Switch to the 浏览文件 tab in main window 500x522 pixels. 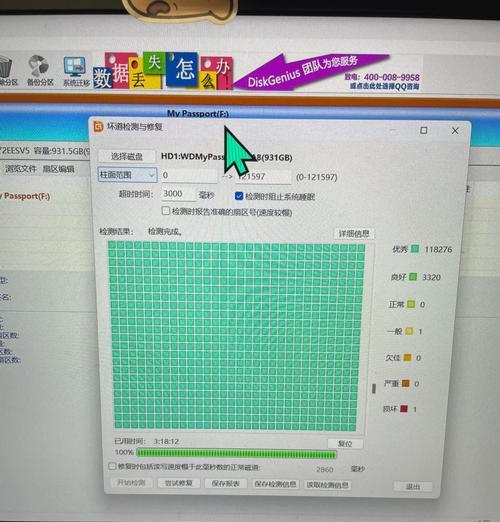click(x=21, y=169)
